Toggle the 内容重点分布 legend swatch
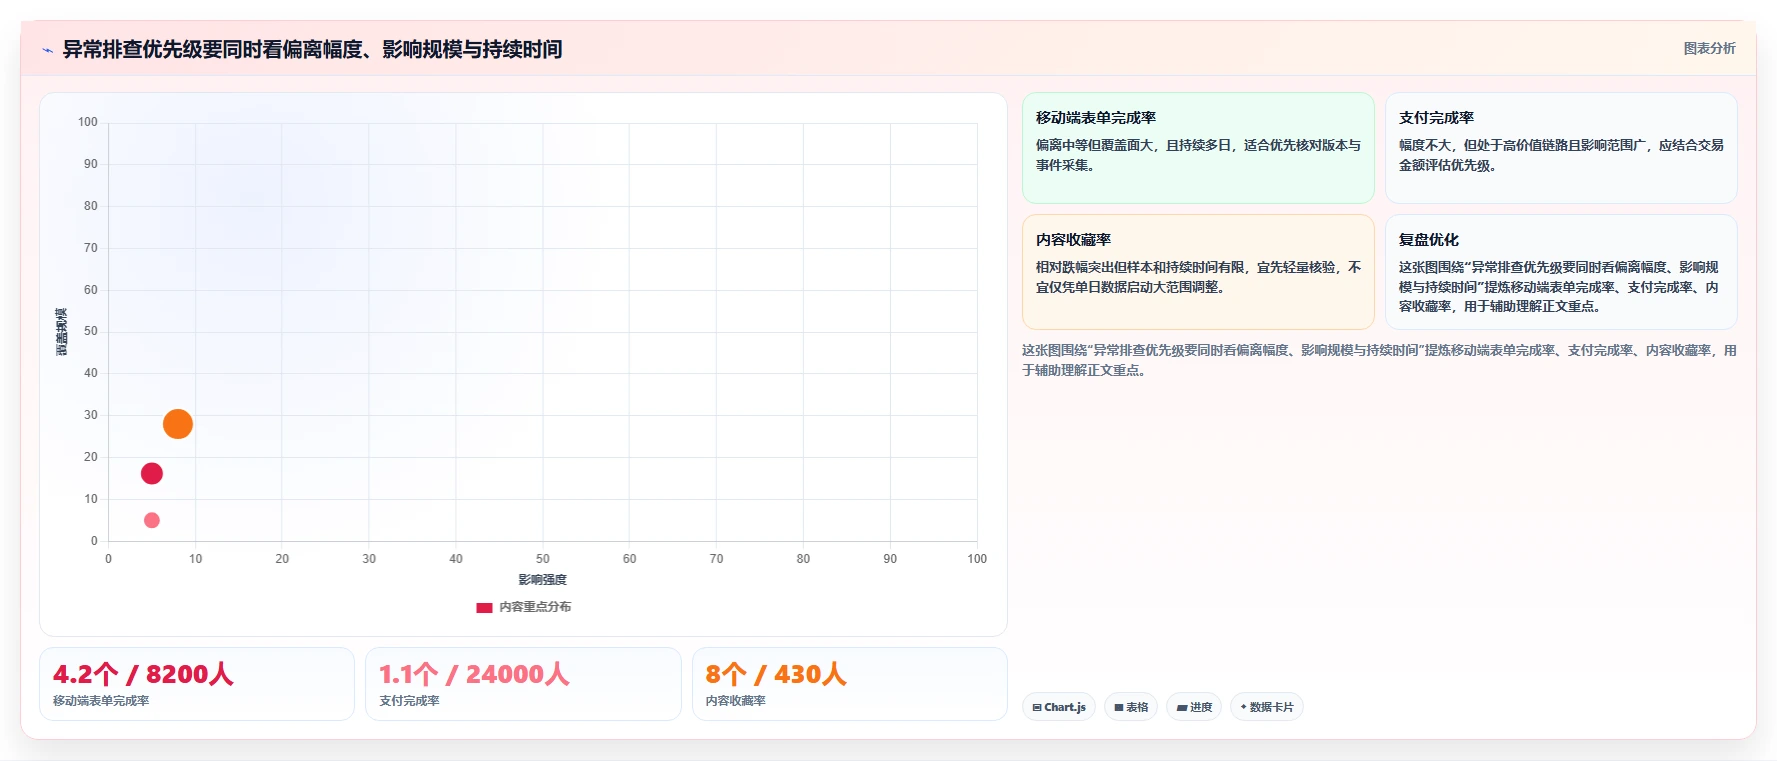This screenshot has width=1777, height=761. [x=484, y=607]
